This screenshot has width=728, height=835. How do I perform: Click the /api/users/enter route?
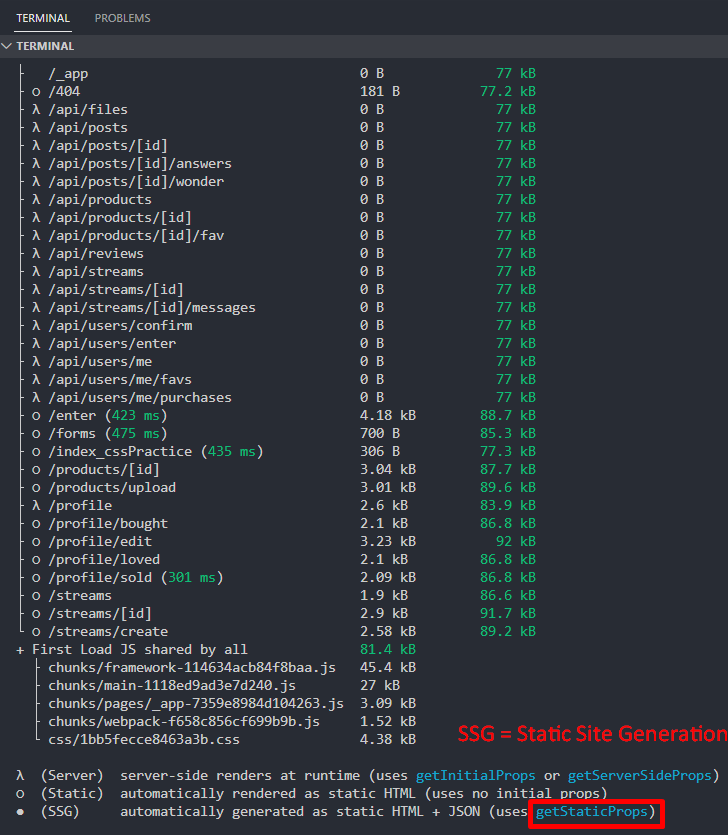pos(112,343)
